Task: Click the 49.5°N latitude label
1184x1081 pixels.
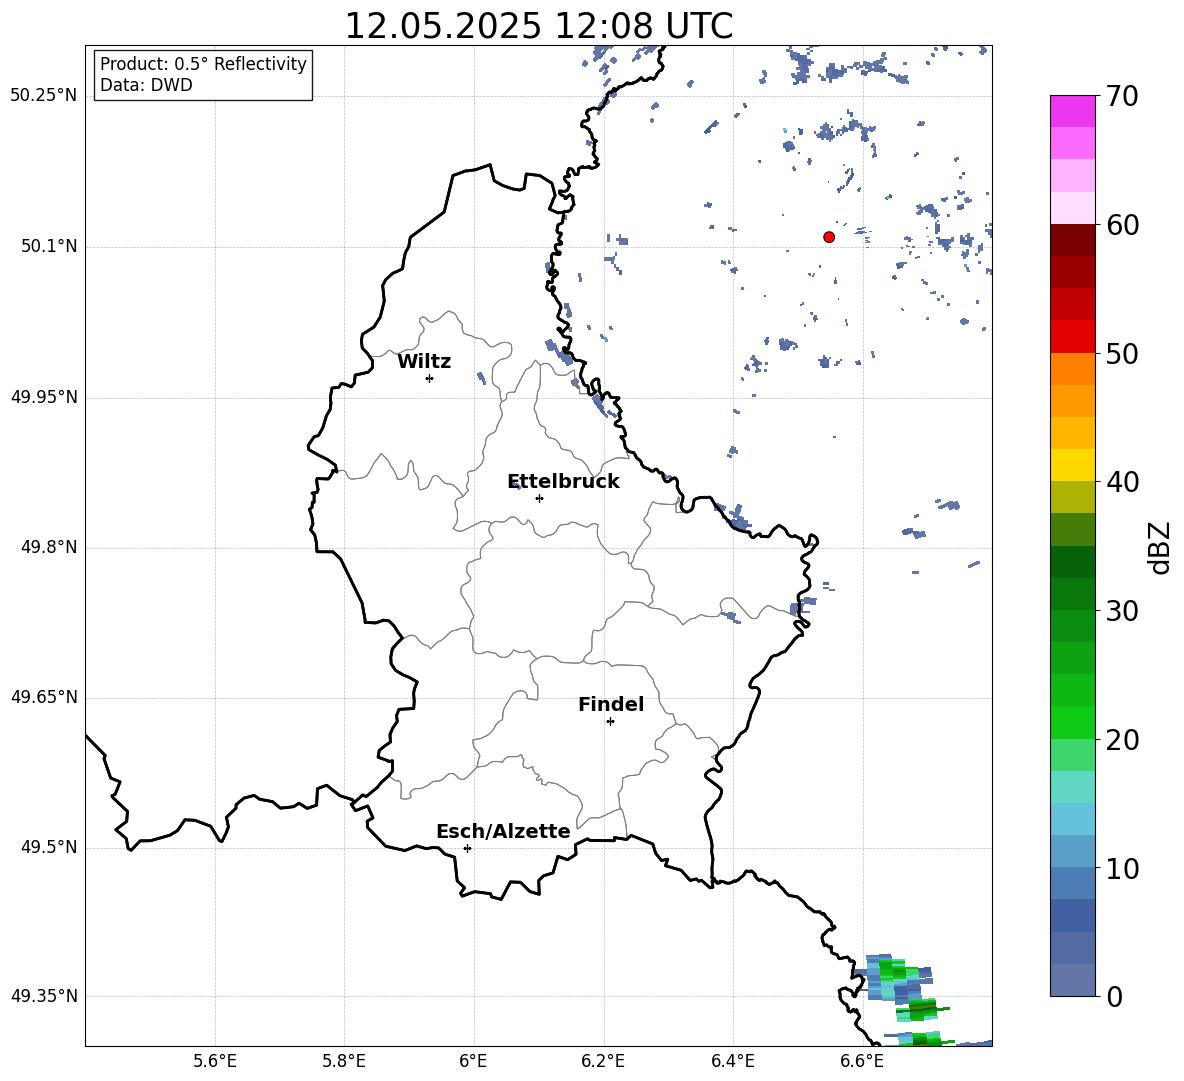Action: 49,847
